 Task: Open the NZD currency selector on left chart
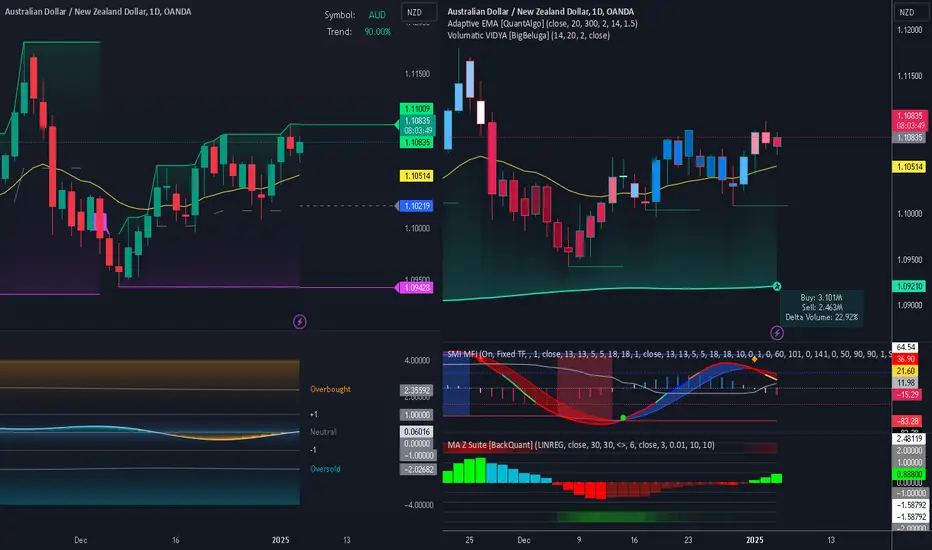pyautogui.click(x=418, y=12)
